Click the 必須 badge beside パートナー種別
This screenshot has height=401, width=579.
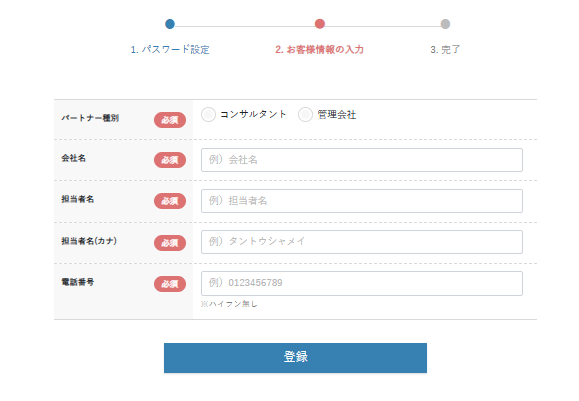click(170, 120)
